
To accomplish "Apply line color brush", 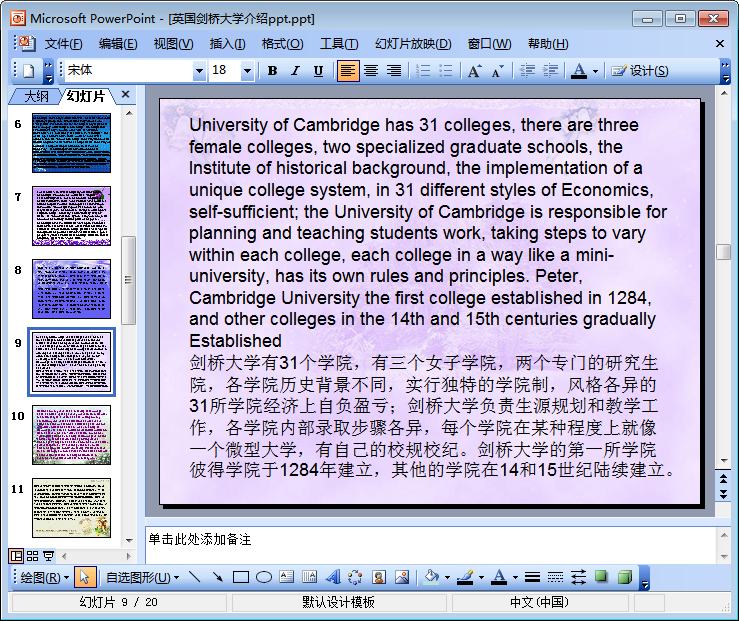I will [x=466, y=577].
